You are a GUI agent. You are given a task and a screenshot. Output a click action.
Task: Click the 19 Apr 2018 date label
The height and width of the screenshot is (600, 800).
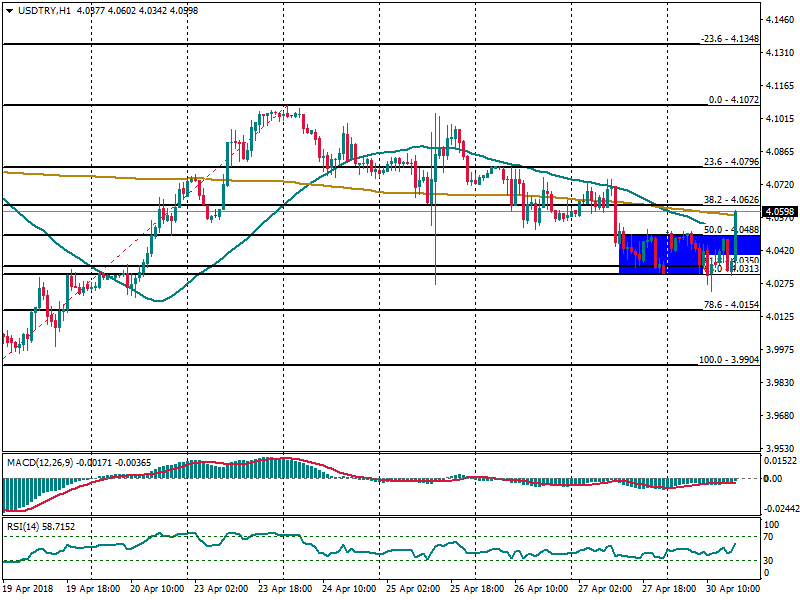(x=27, y=591)
